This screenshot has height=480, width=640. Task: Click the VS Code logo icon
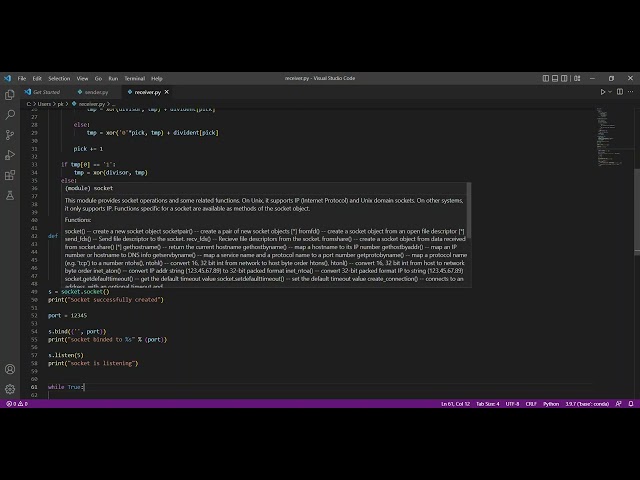[7, 78]
